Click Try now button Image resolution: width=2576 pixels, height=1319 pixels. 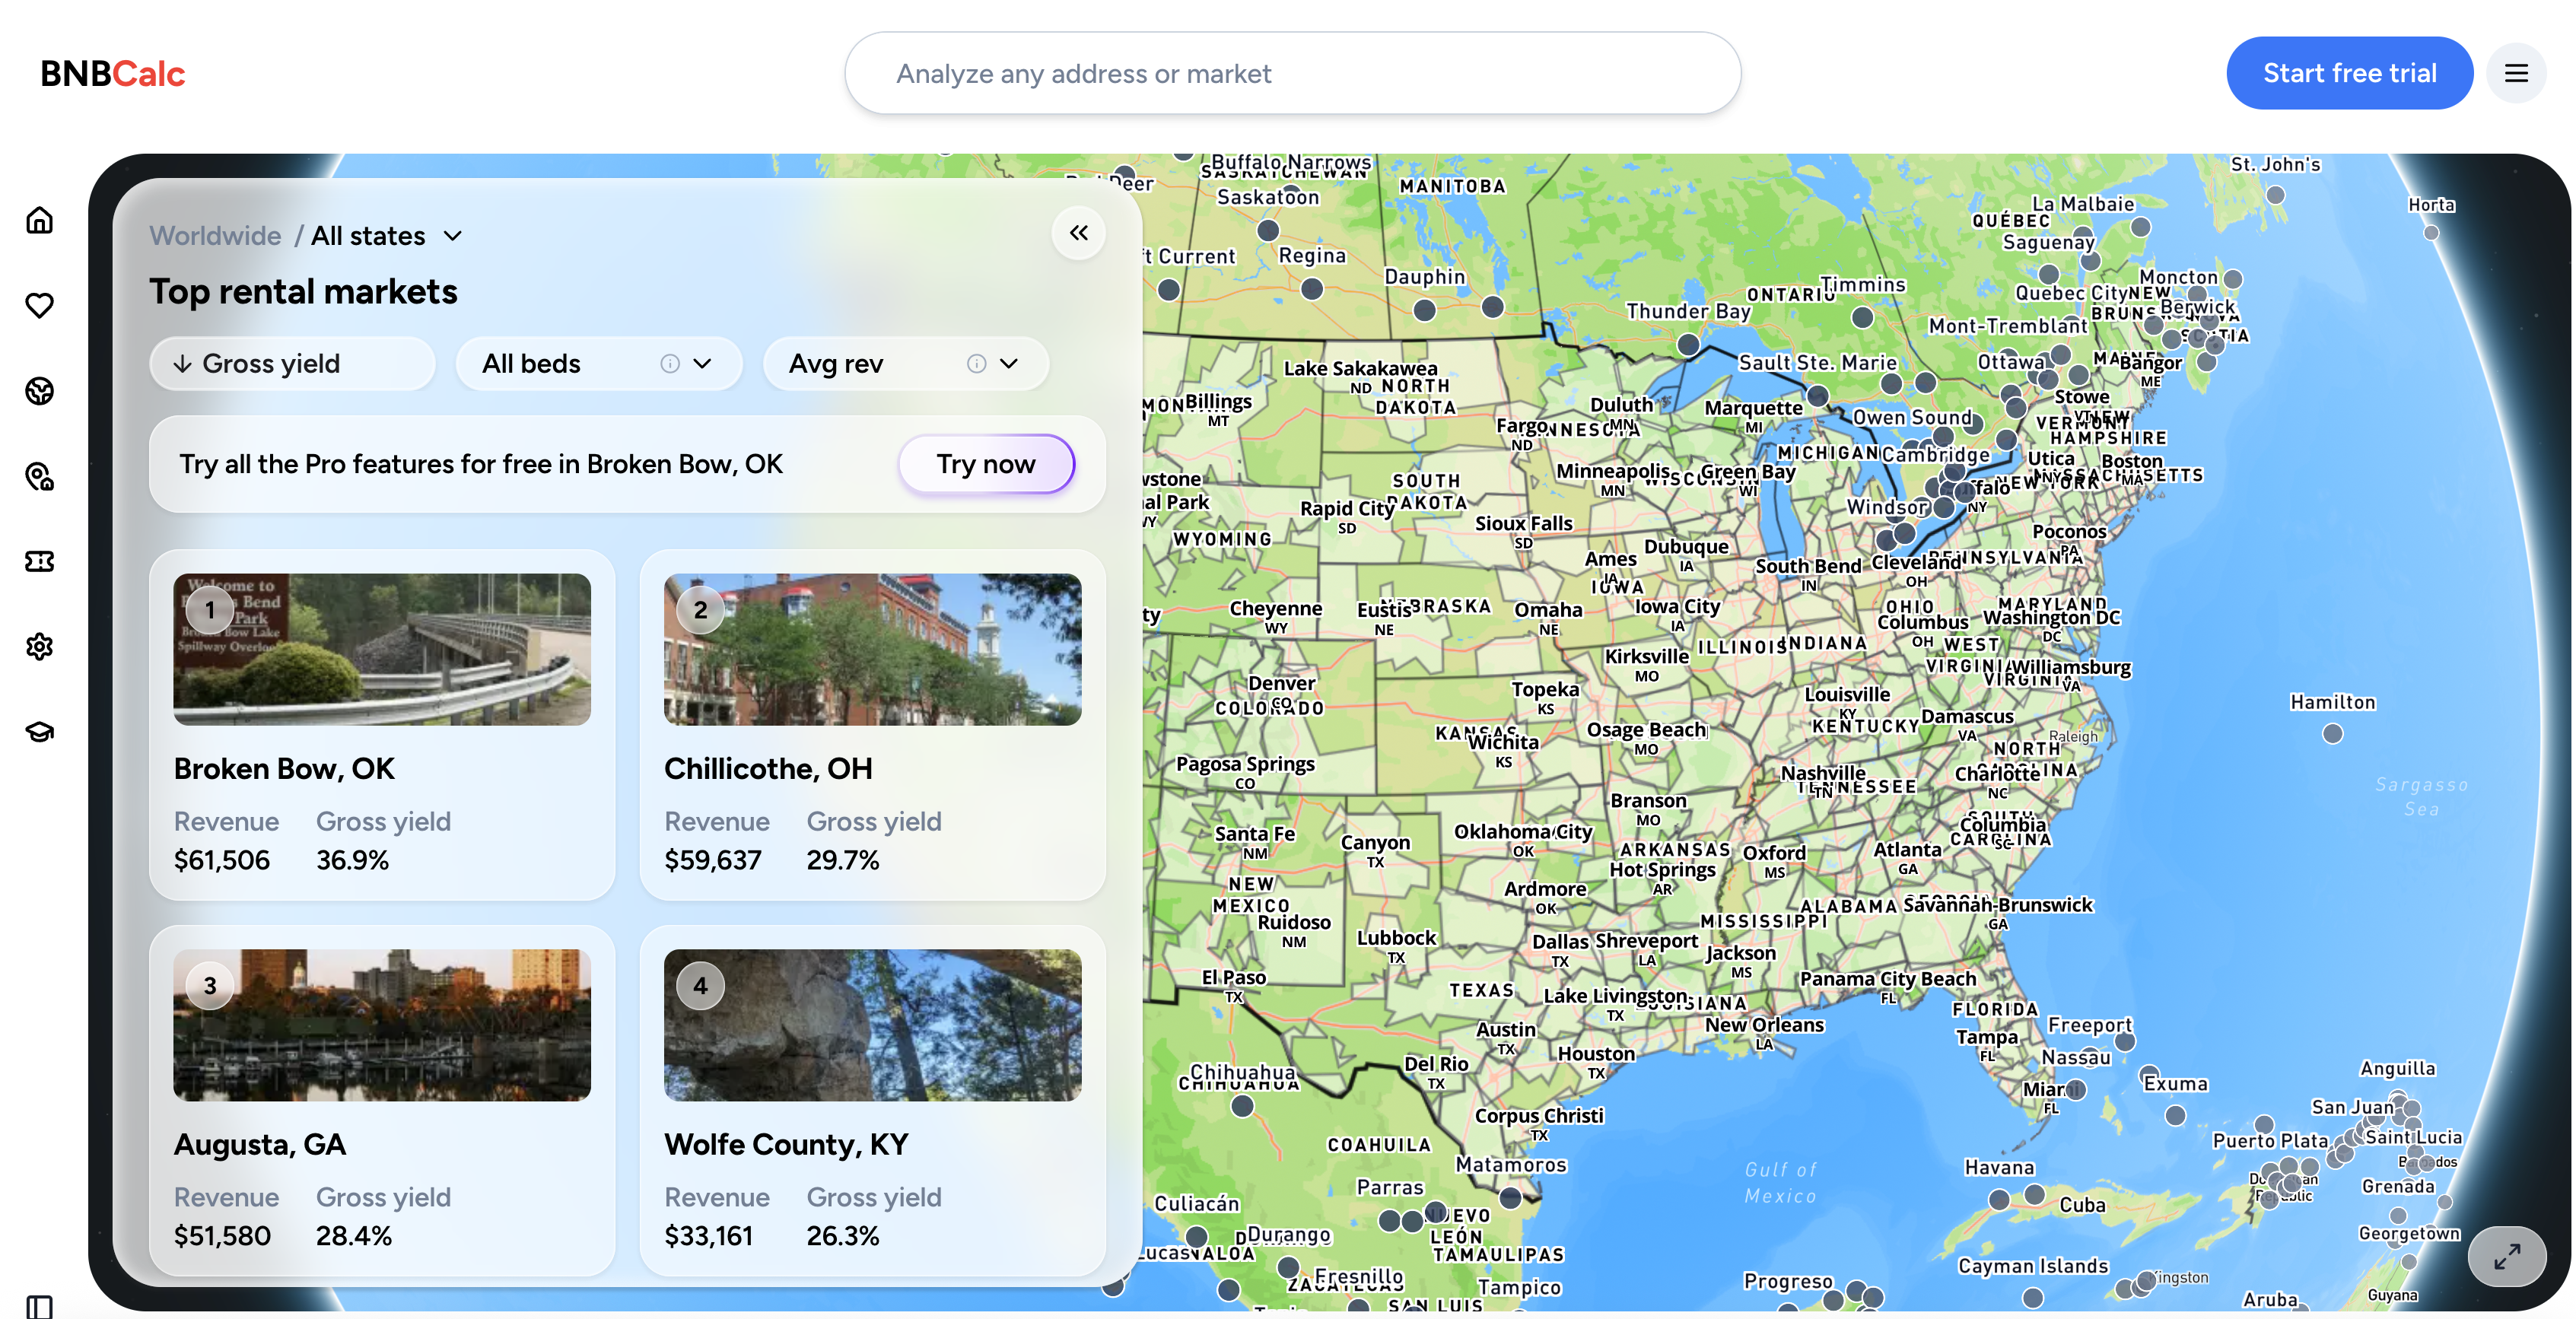(x=986, y=464)
